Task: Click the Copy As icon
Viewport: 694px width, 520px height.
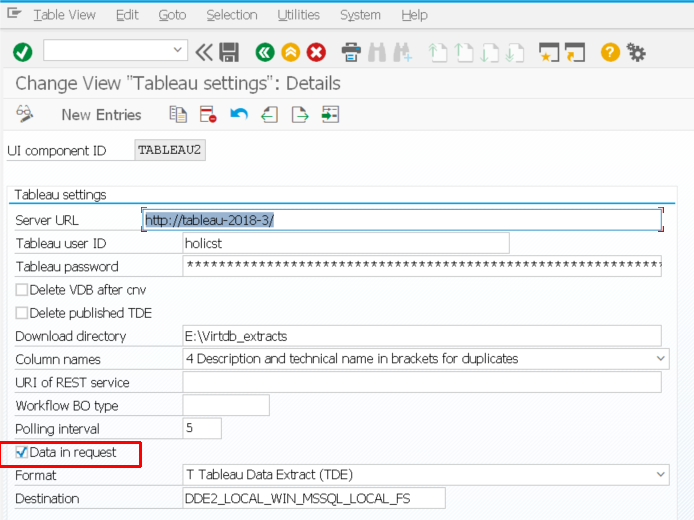Action: [x=178, y=115]
